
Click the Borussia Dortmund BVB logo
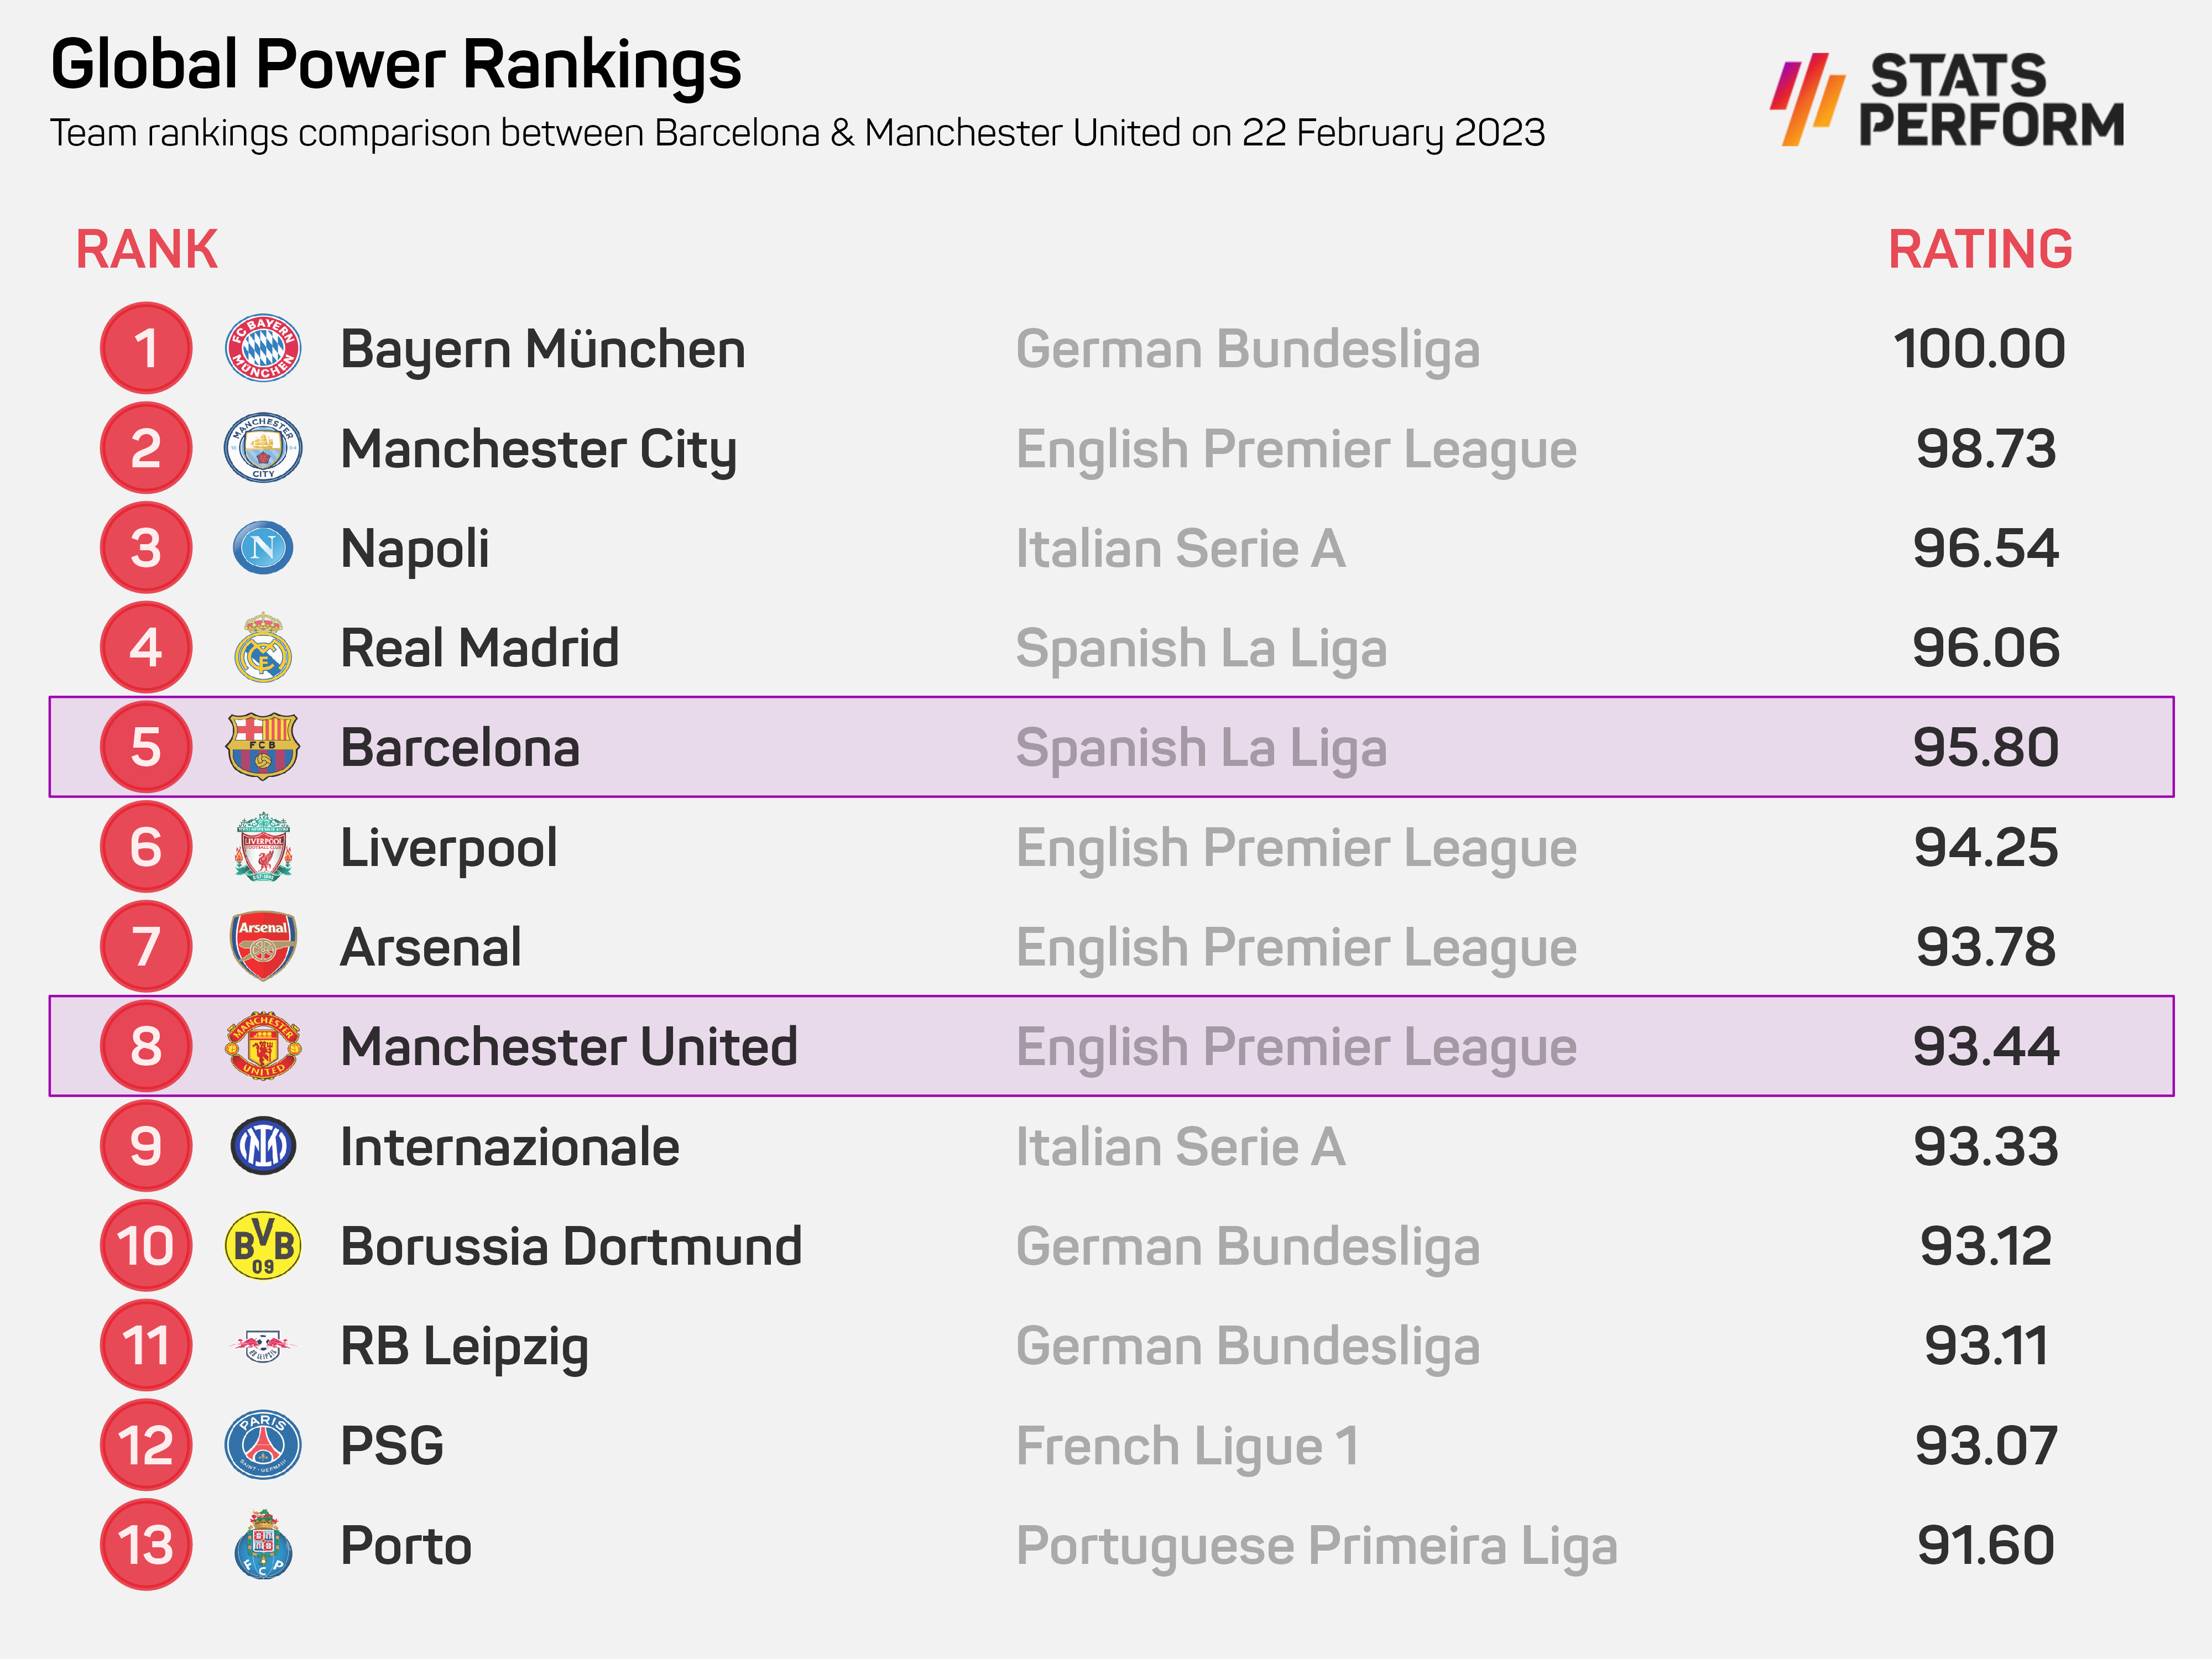point(262,1246)
